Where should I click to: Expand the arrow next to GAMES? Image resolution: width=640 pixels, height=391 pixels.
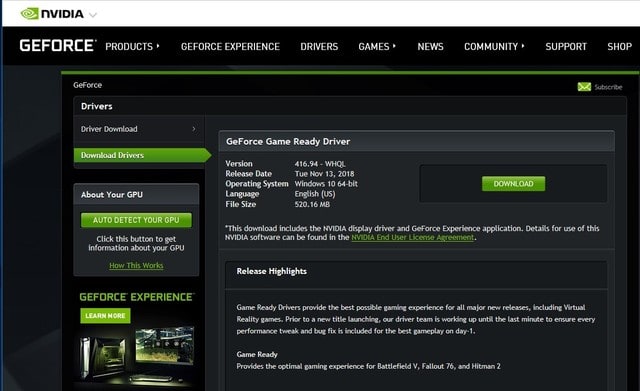coord(394,46)
